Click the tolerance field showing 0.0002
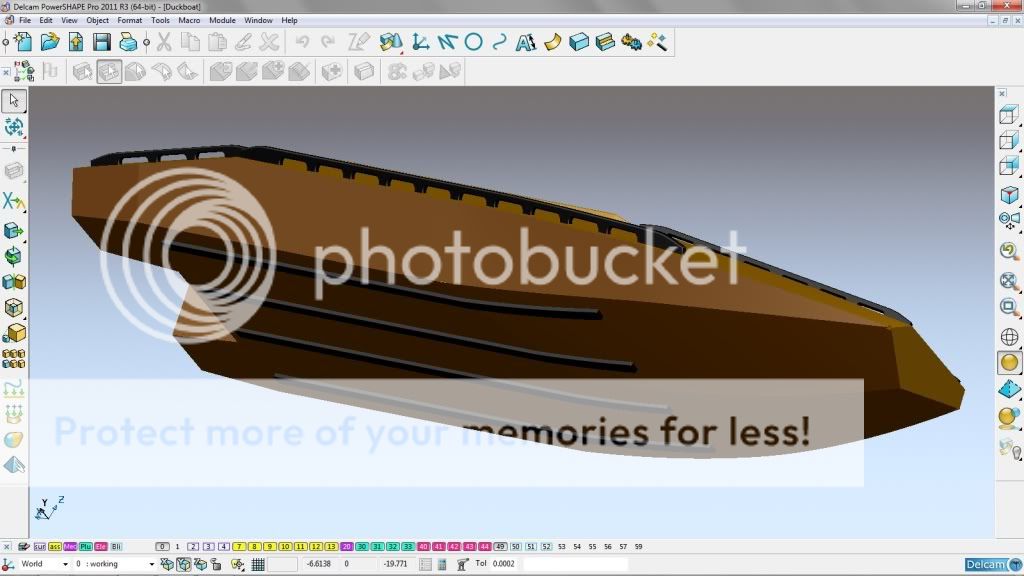The width and height of the screenshot is (1024, 576). pos(504,564)
